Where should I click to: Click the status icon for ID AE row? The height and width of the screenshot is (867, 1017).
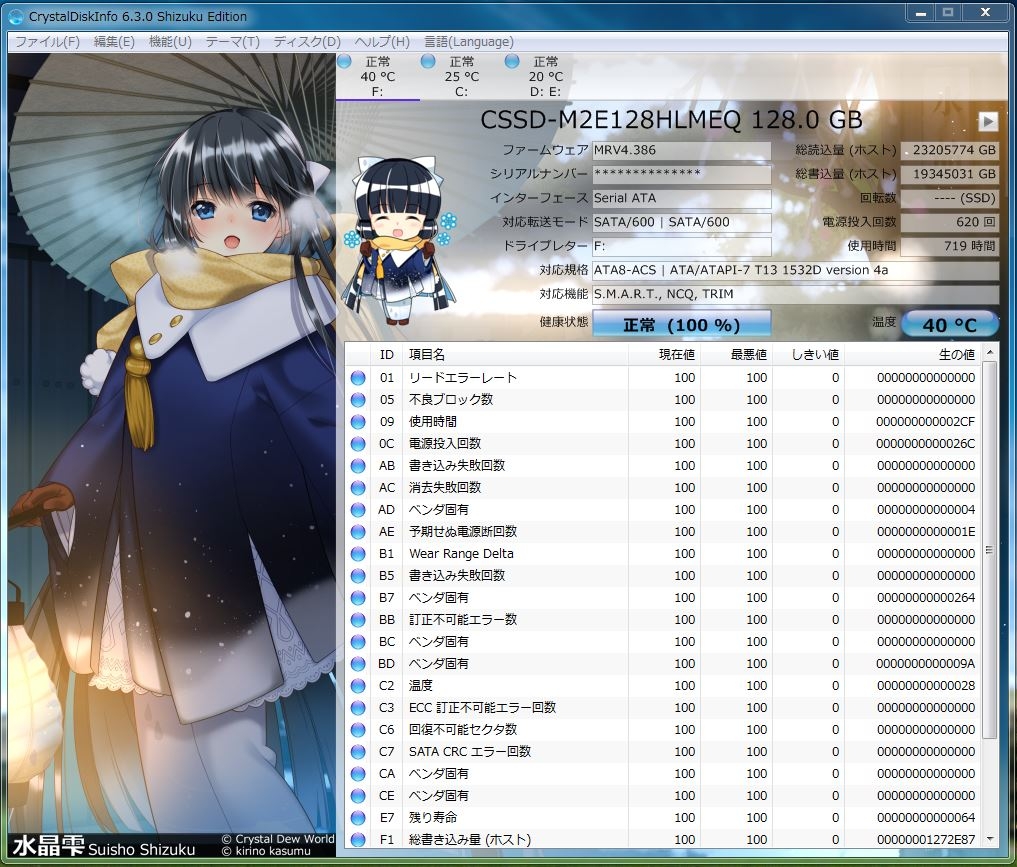pyautogui.click(x=358, y=532)
